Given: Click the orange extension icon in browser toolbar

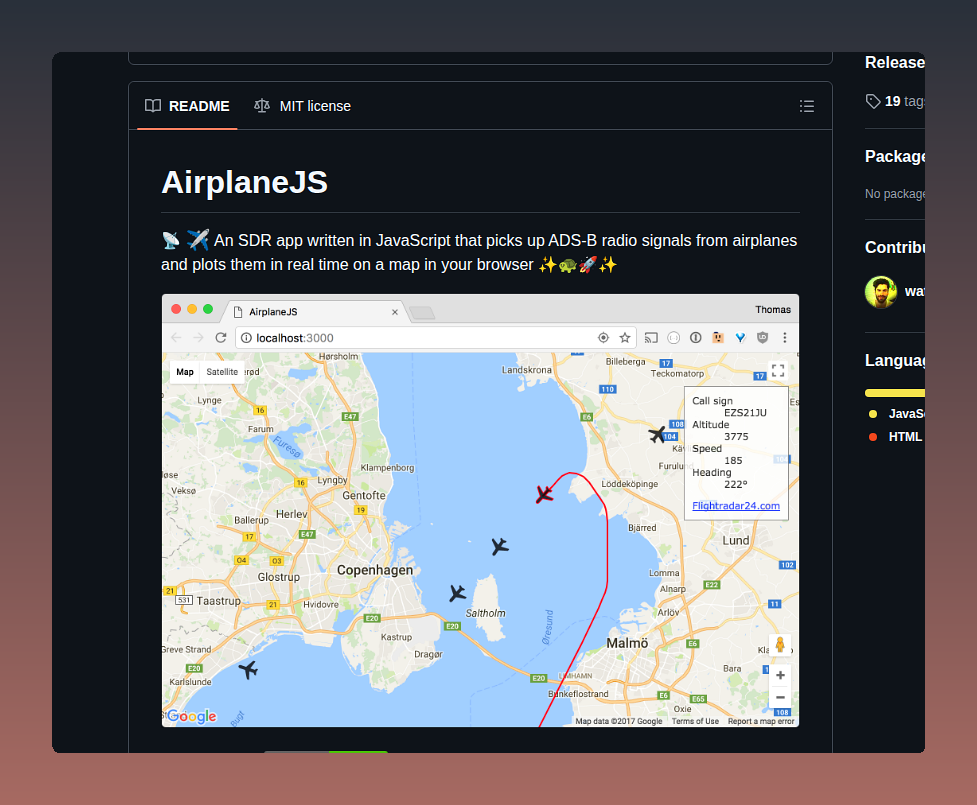Looking at the screenshot, I should 718,338.
